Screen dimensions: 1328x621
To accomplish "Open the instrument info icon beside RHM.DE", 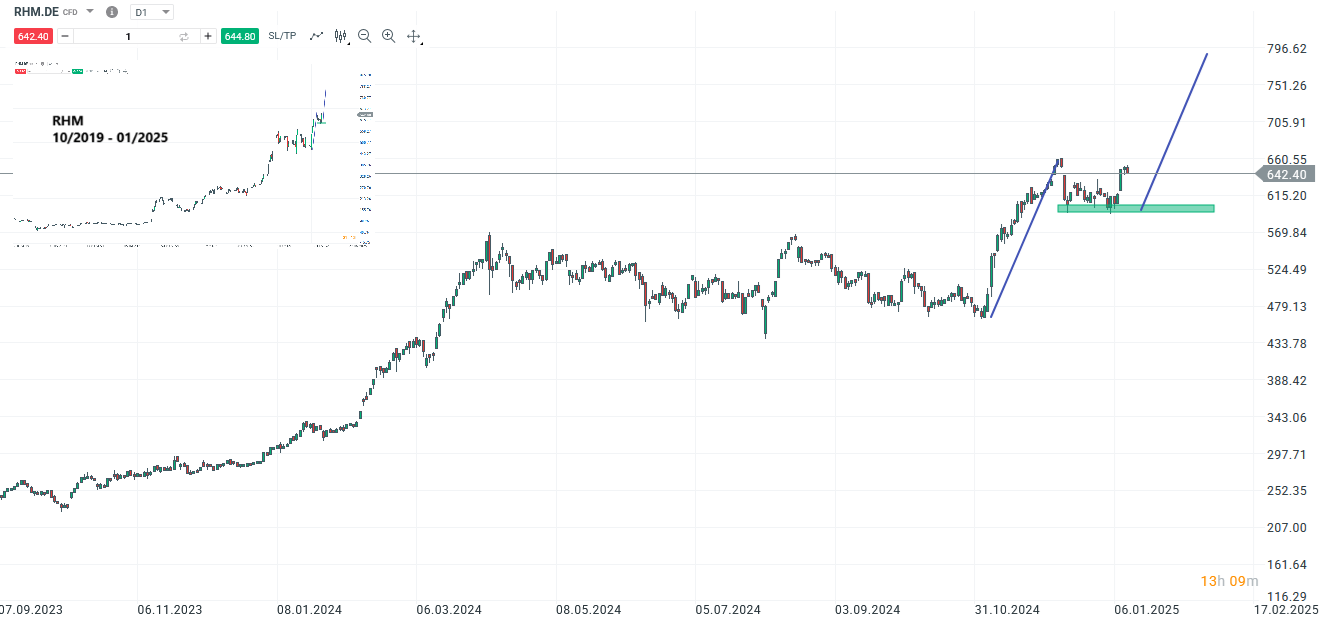I will pos(112,12).
